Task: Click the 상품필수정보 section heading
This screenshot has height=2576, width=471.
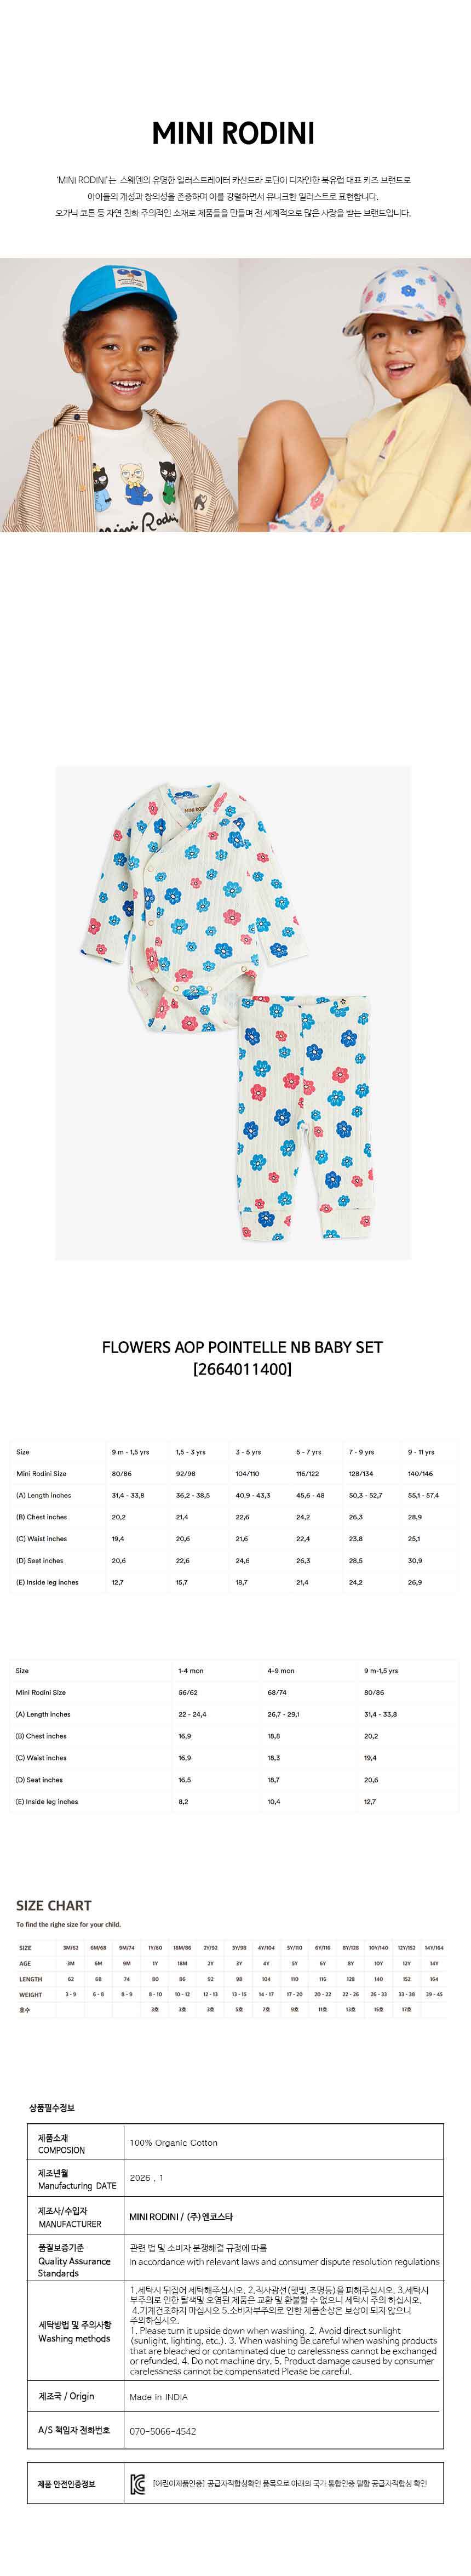Action: pos(52,2108)
